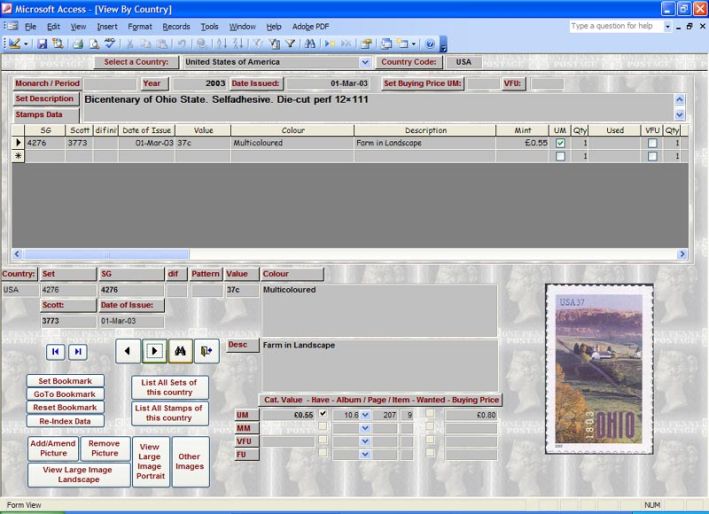
Task: Open the Records menu
Action: [176, 27]
